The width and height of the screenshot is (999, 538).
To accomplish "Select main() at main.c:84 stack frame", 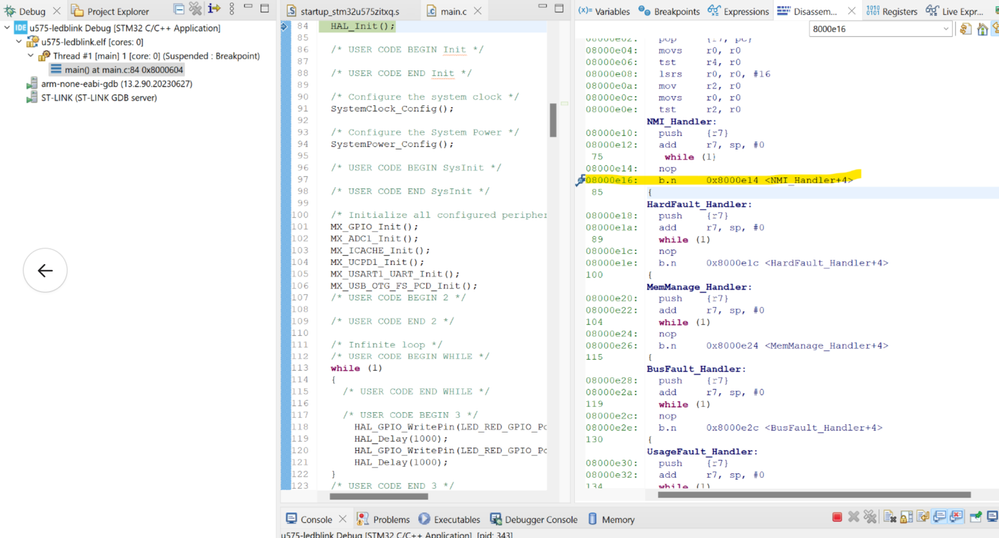I will point(124,70).
